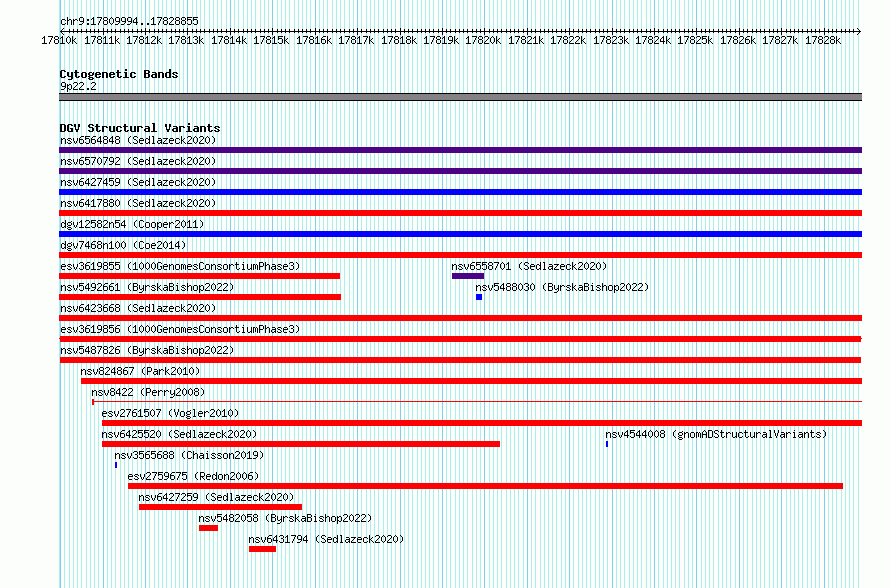Open nsv6431794 (Sedlazeck2020) variant

326,539
